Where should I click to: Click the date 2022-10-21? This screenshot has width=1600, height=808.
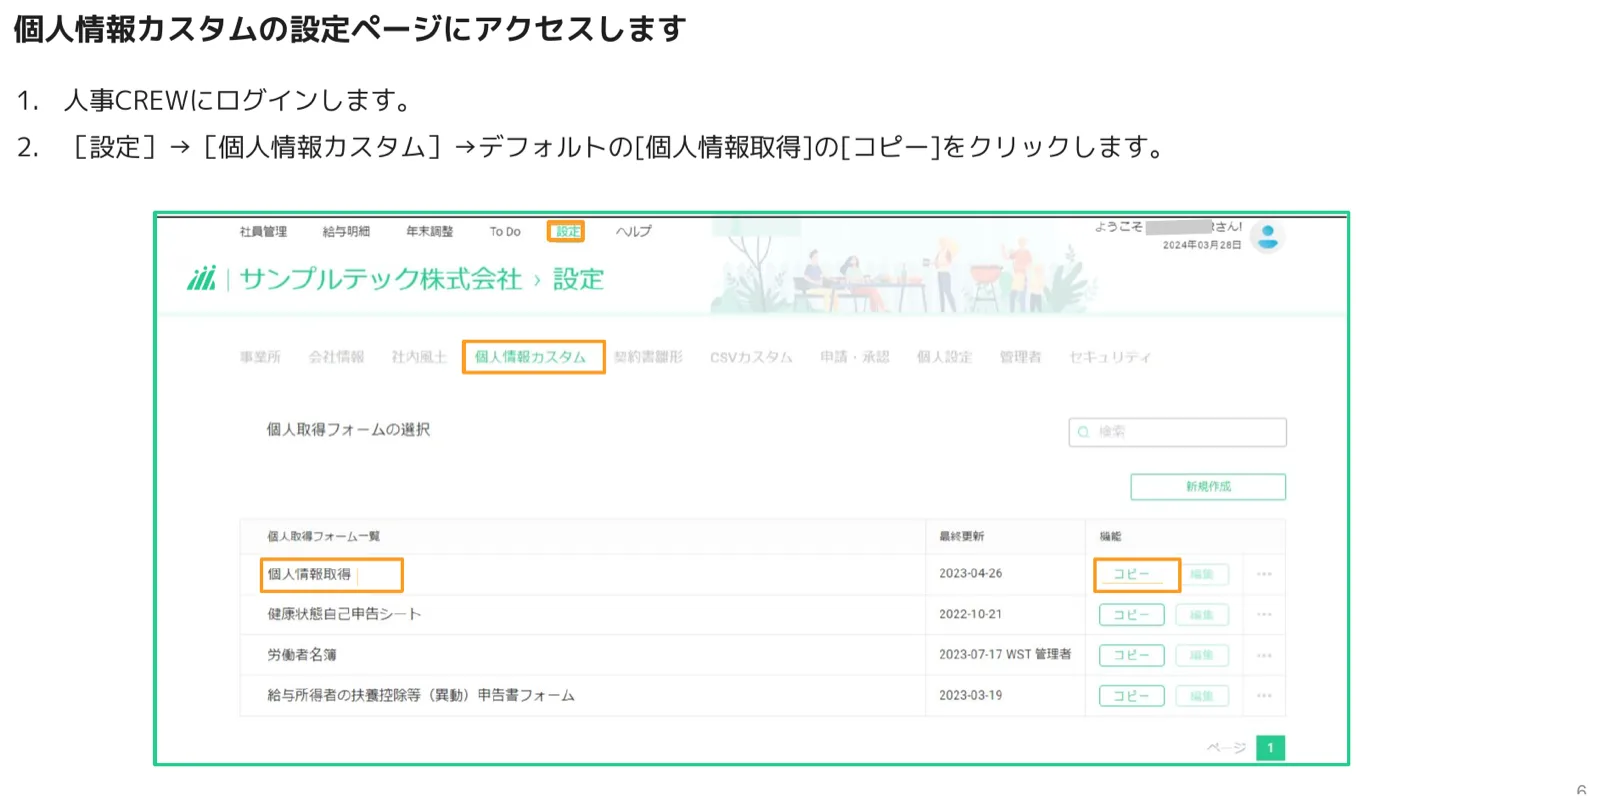(970, 614)
